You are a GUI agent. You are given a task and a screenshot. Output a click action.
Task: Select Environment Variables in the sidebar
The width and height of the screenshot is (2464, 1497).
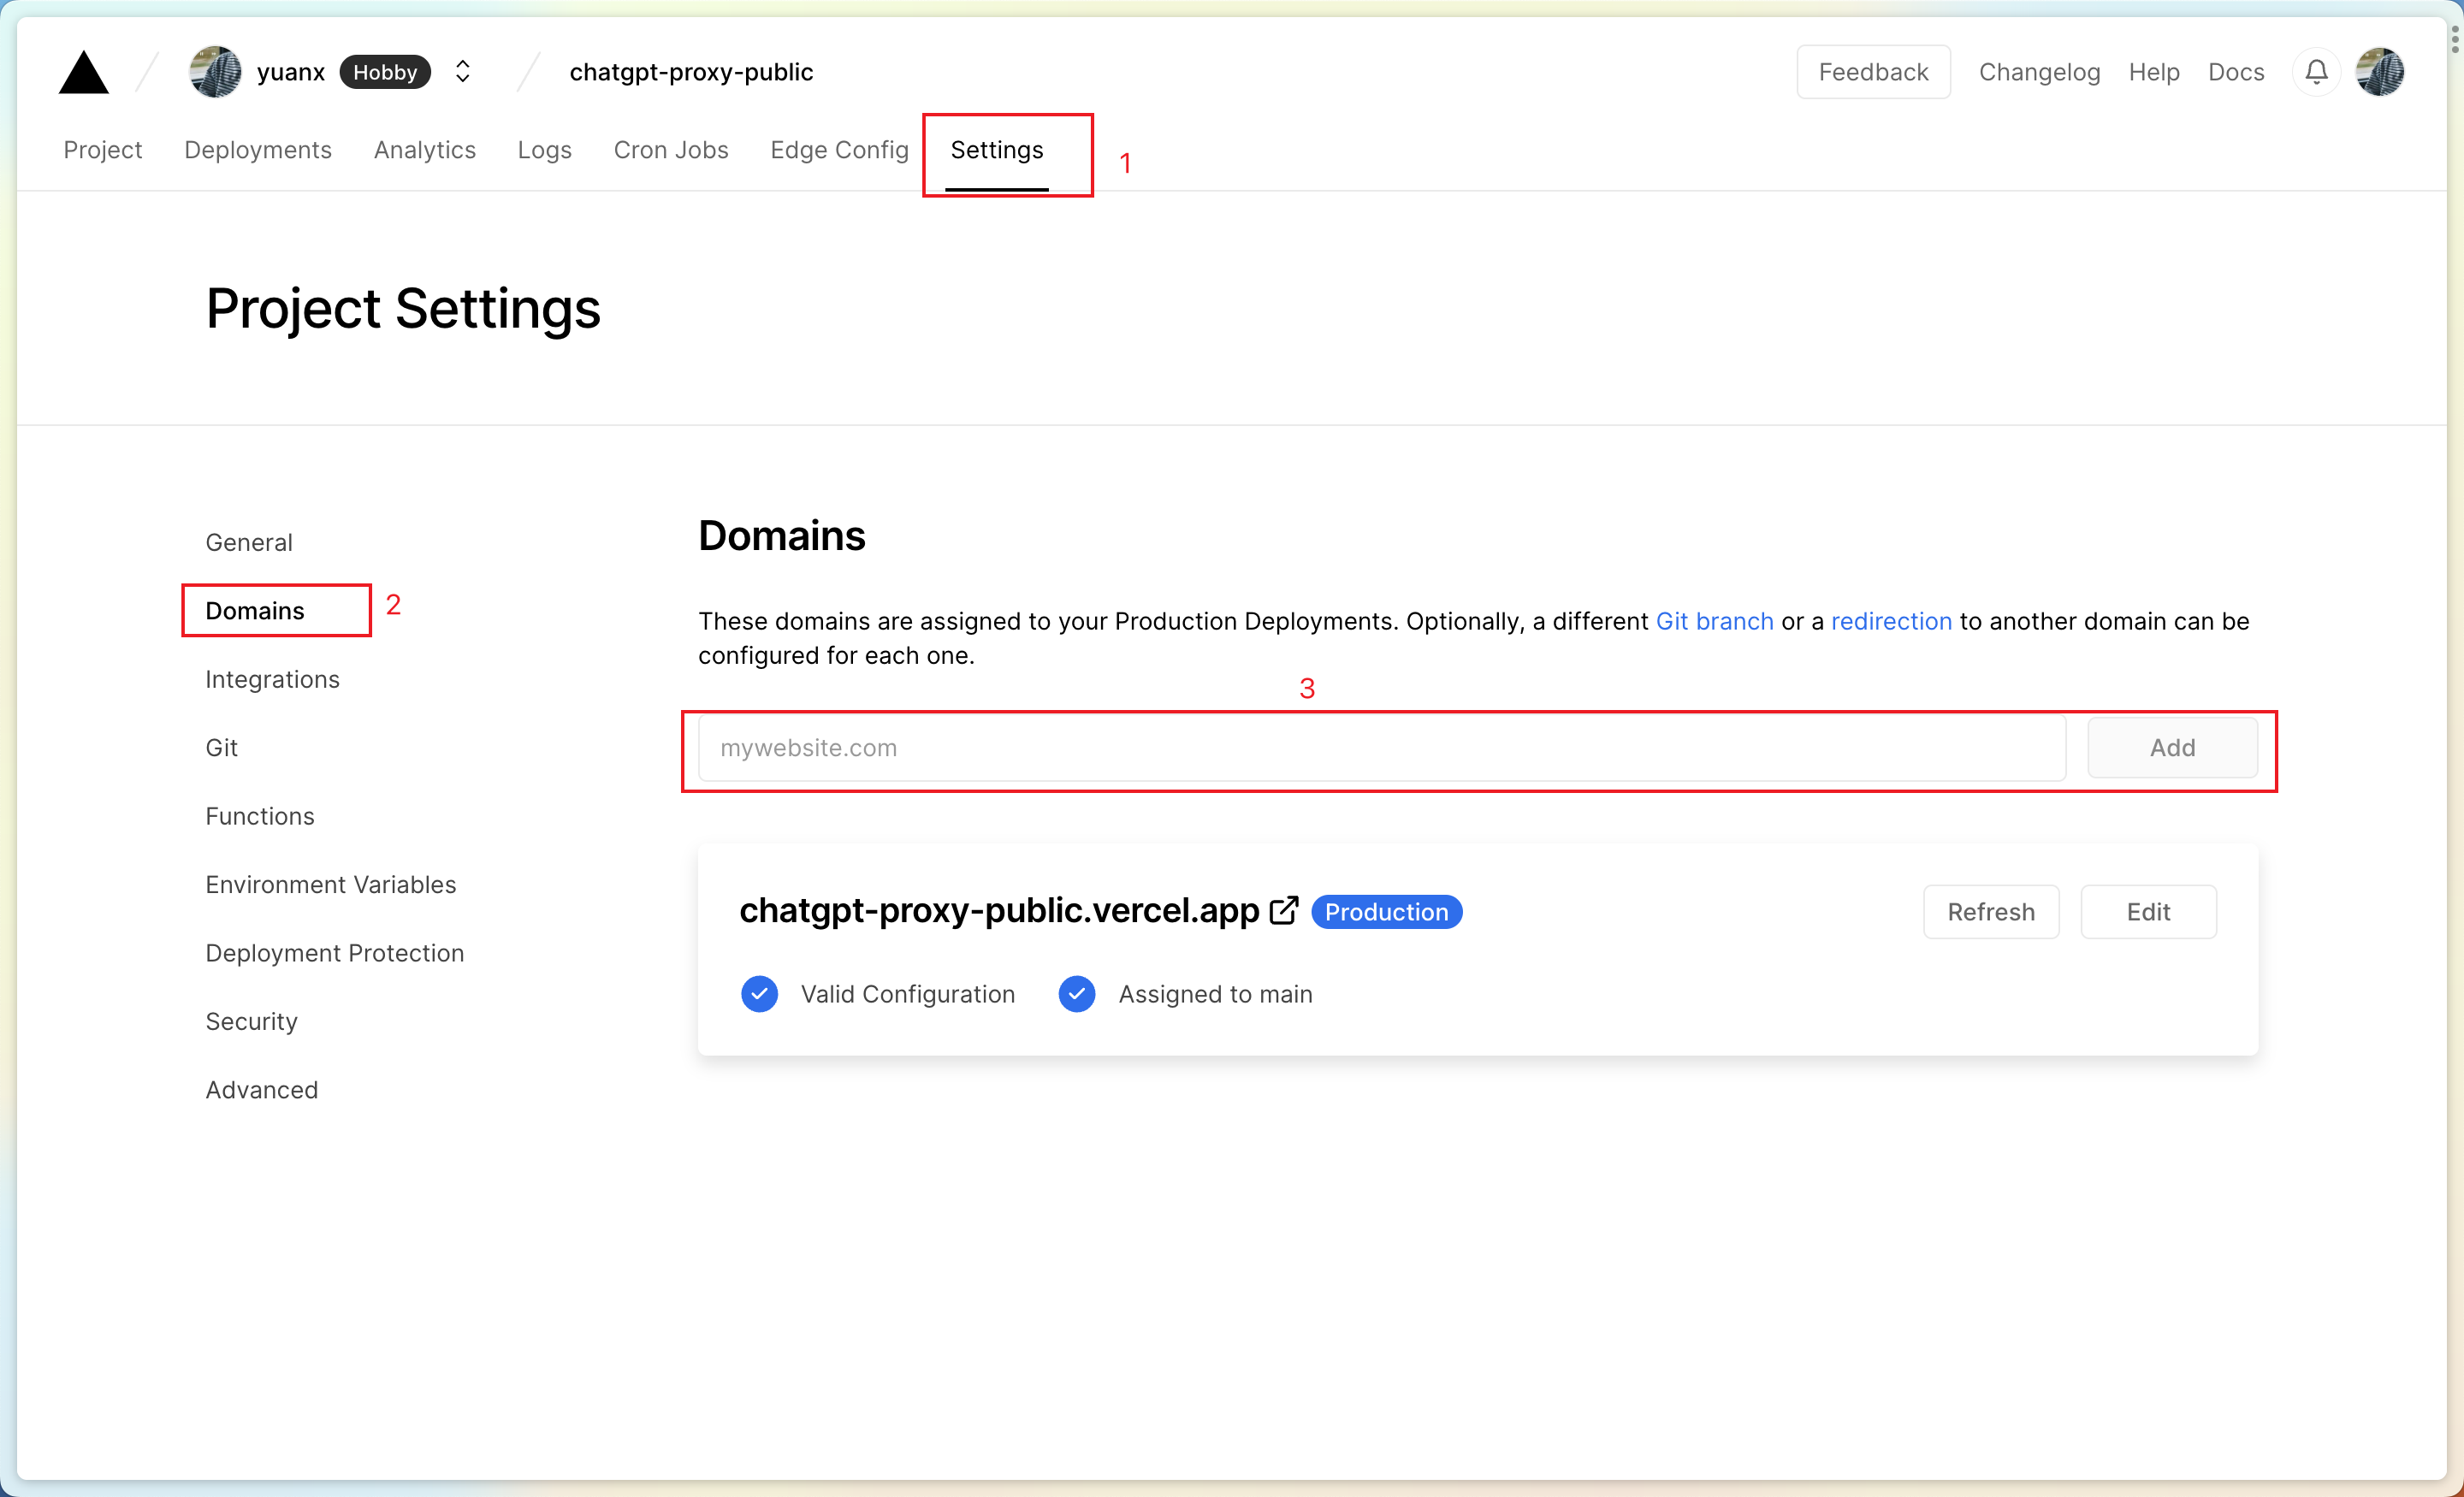point(330,885)
